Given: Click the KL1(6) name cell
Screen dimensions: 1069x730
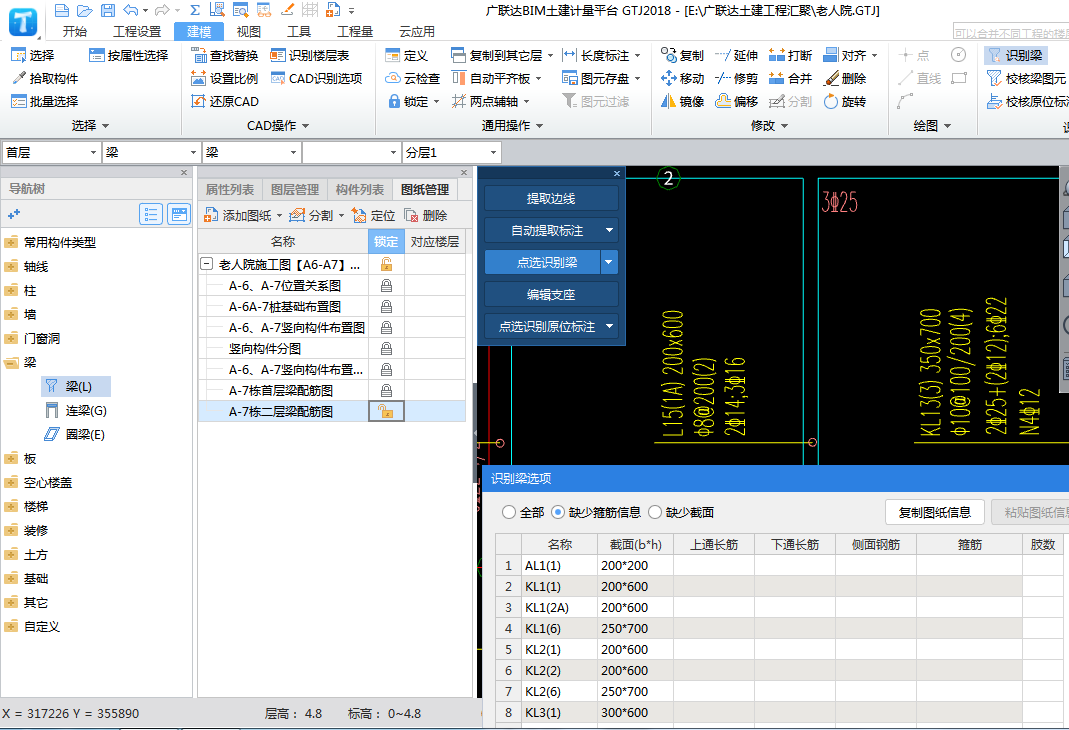Looking at the screenshot, I should [x=560, y=628].
